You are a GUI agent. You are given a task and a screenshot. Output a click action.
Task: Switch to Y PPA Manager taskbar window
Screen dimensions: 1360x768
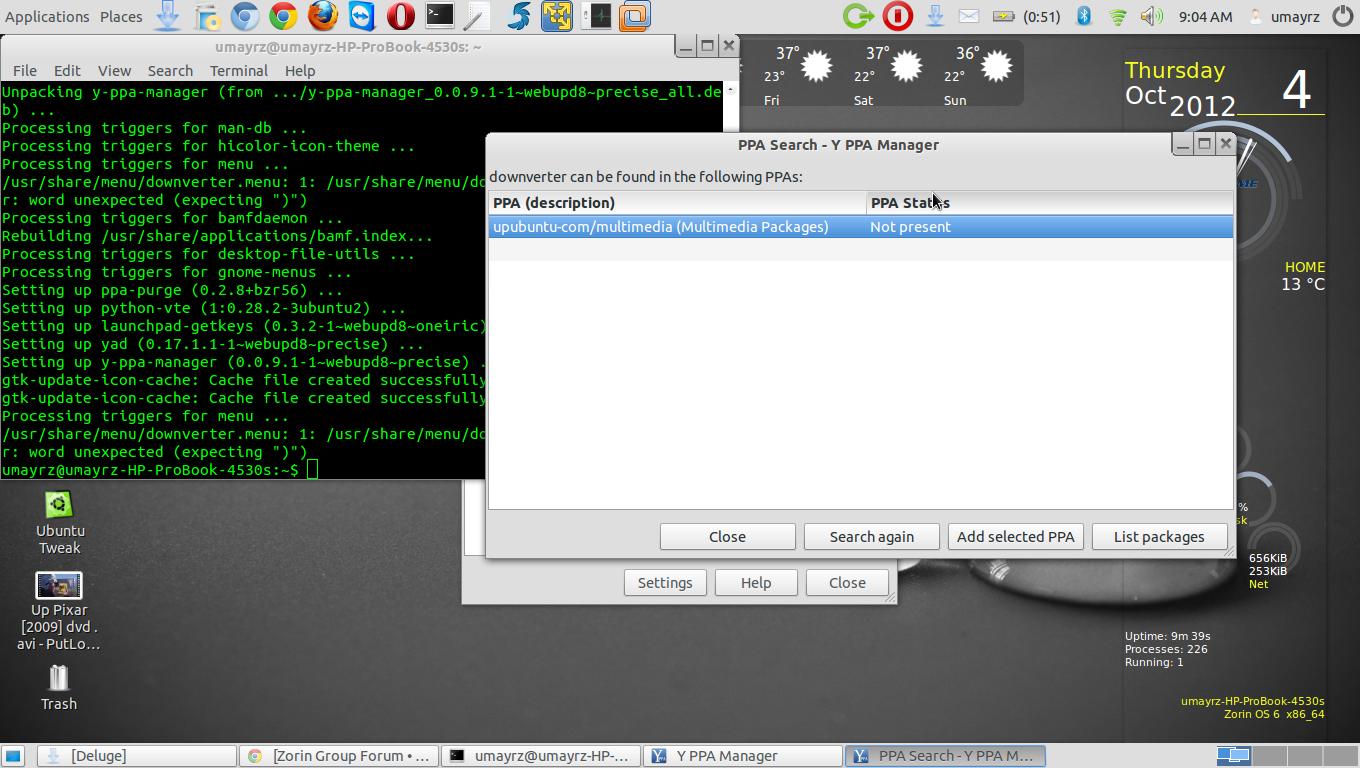[742, 756]
